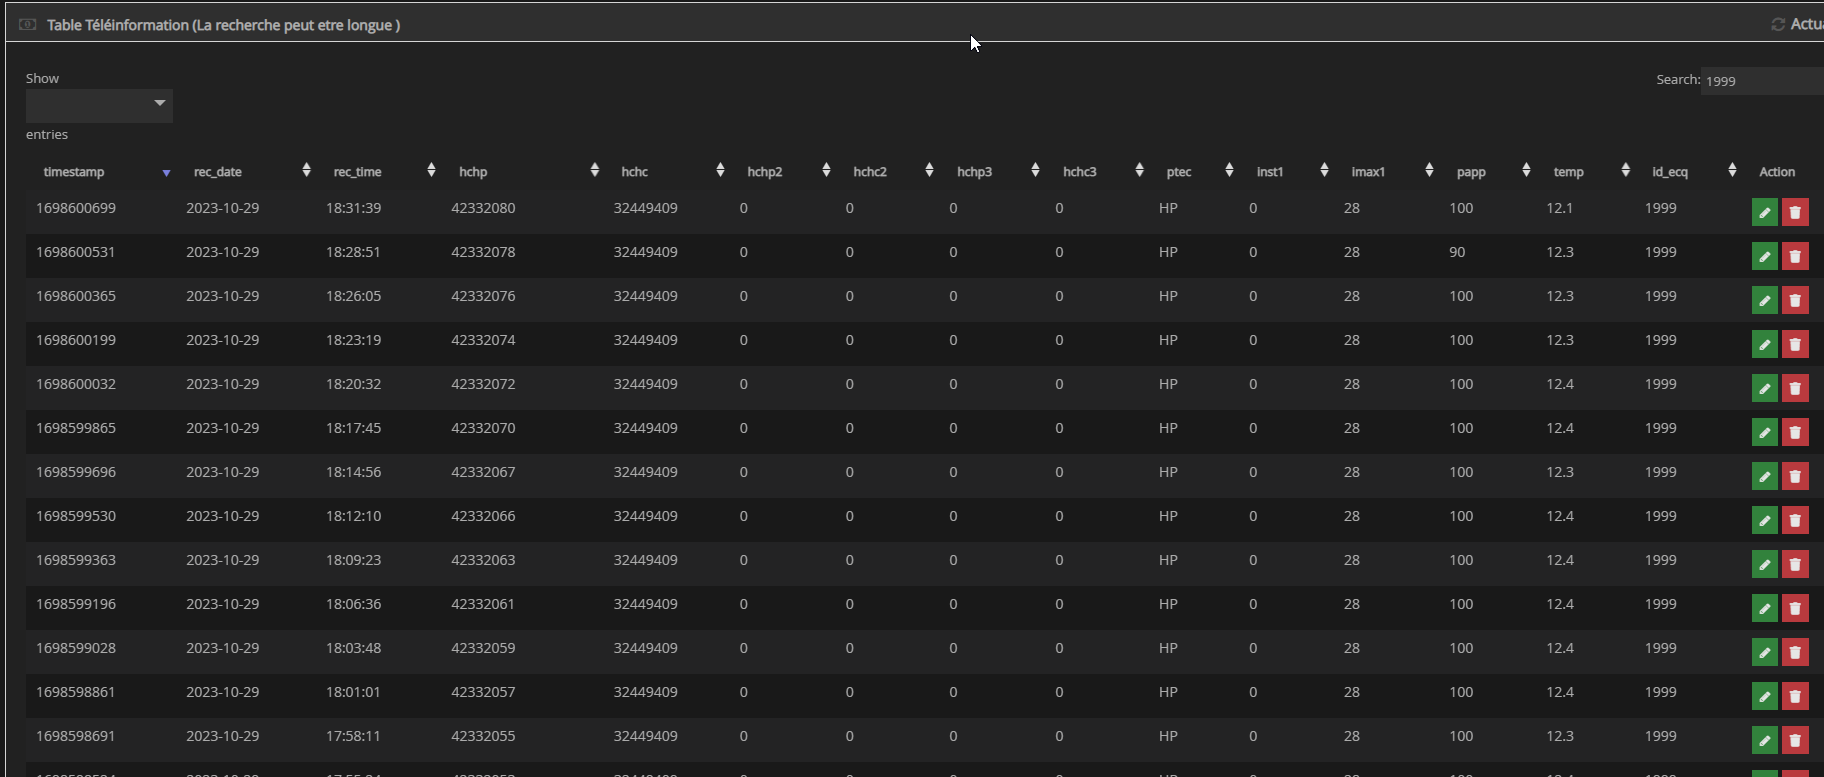The height and width of the screenshot is (777, 1824).
Task: Edit the row with timestamp 1698600365
Action: 1765,300
